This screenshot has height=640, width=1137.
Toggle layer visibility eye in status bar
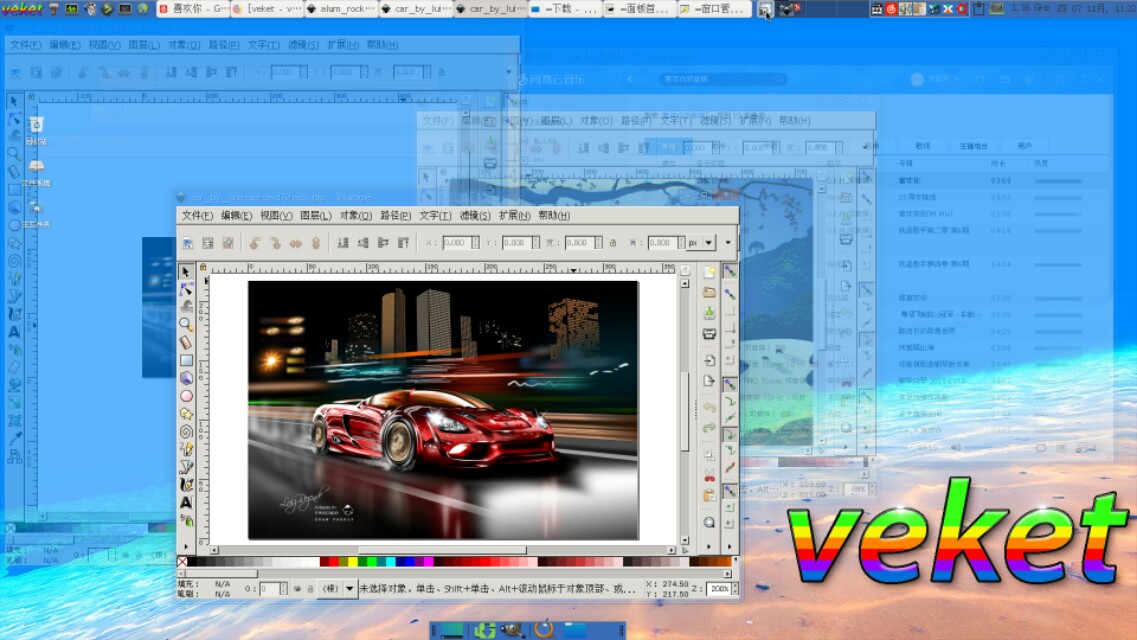pos(297,589)
